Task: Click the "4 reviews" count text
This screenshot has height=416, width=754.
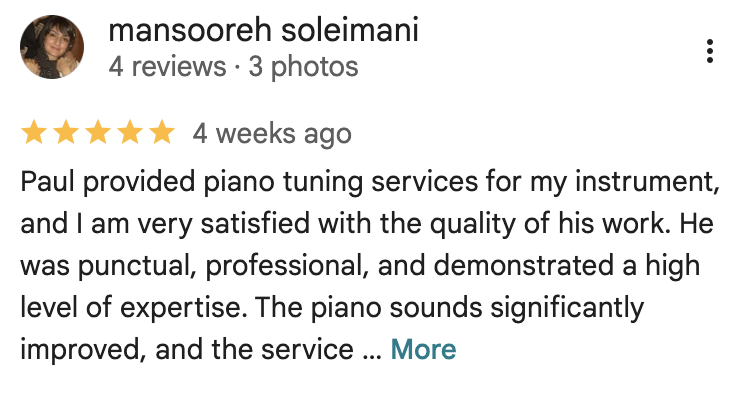Action: (167, 67)
